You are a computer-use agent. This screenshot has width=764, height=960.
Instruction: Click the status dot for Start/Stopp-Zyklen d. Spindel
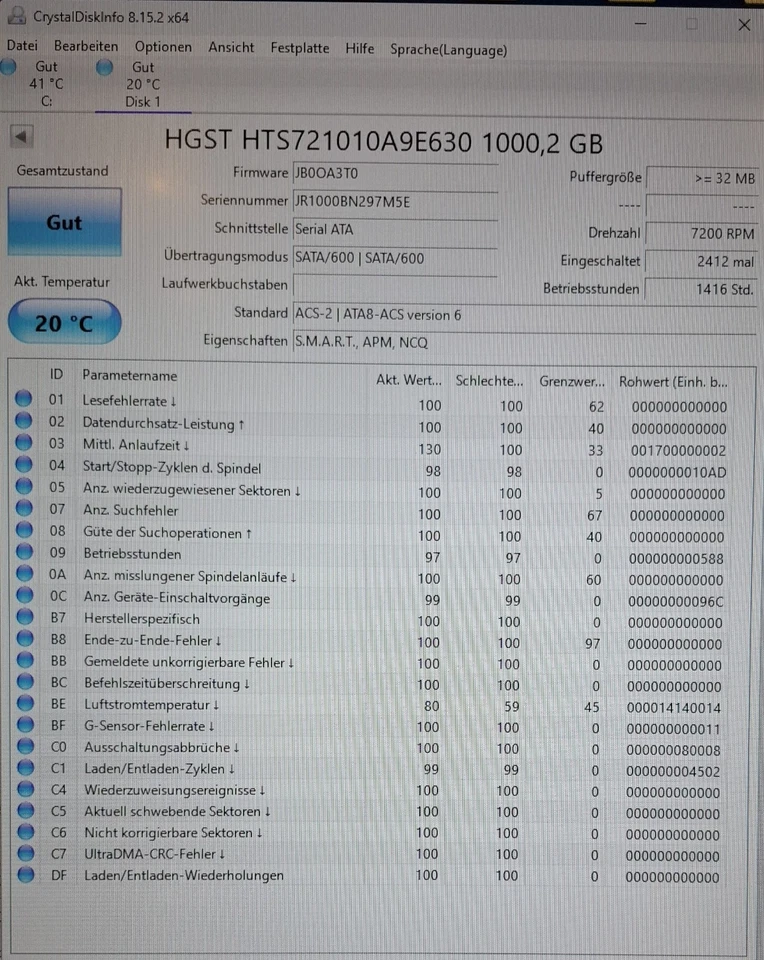coord(23,464)
